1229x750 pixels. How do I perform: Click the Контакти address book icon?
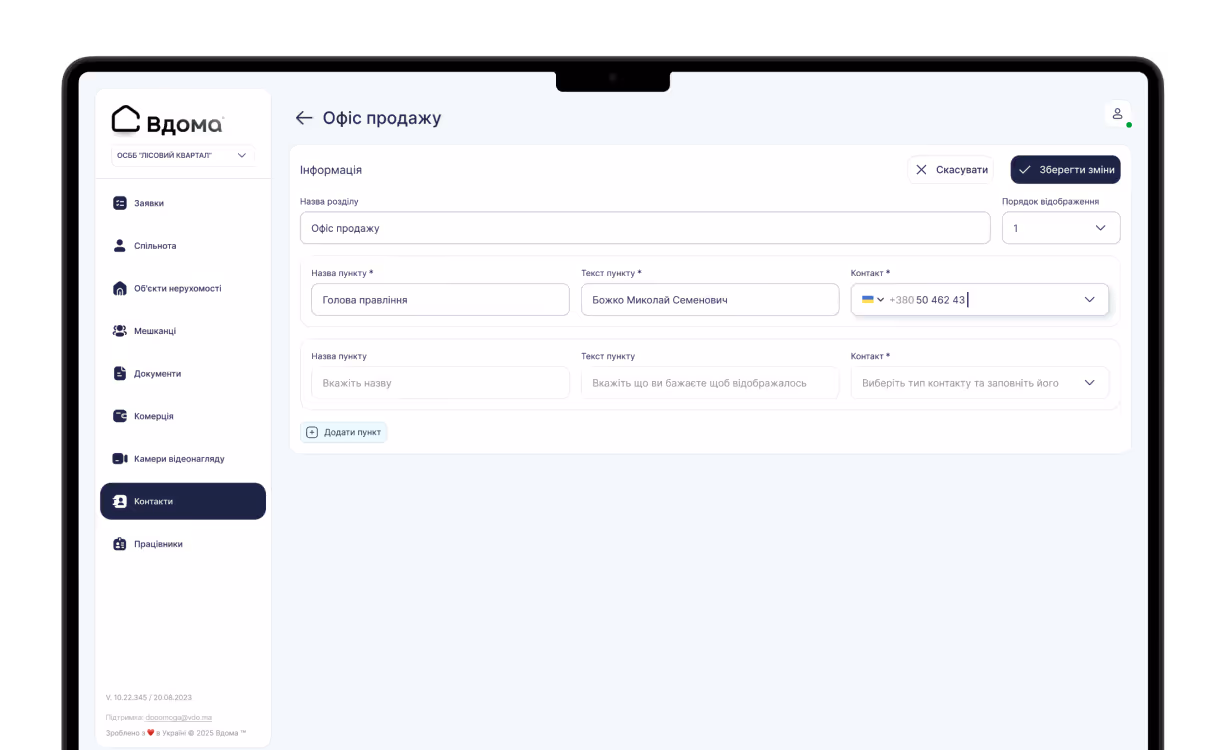coord(120,501)
